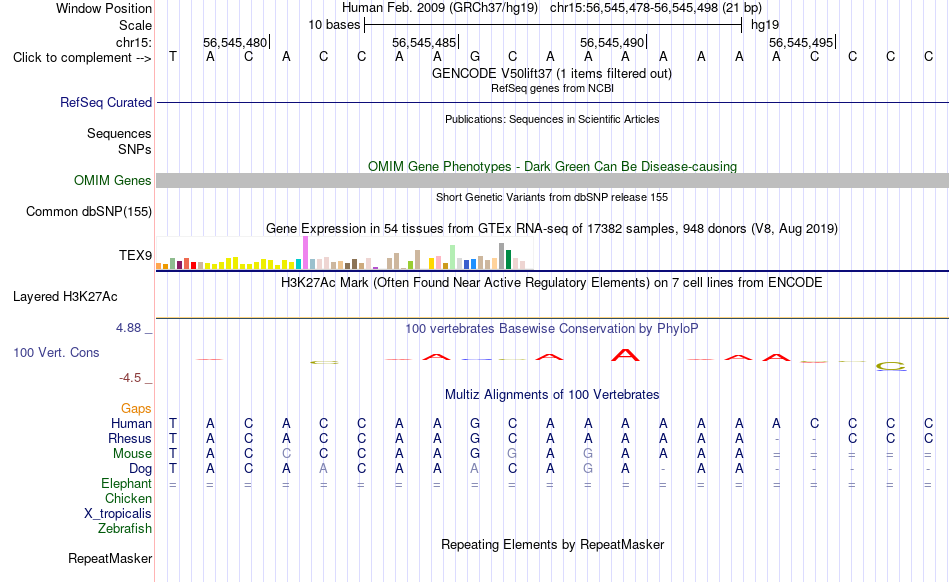Click the 56,545,495 ruler position
The width and height of the screenshot is (950, 582).
[801, 42]
